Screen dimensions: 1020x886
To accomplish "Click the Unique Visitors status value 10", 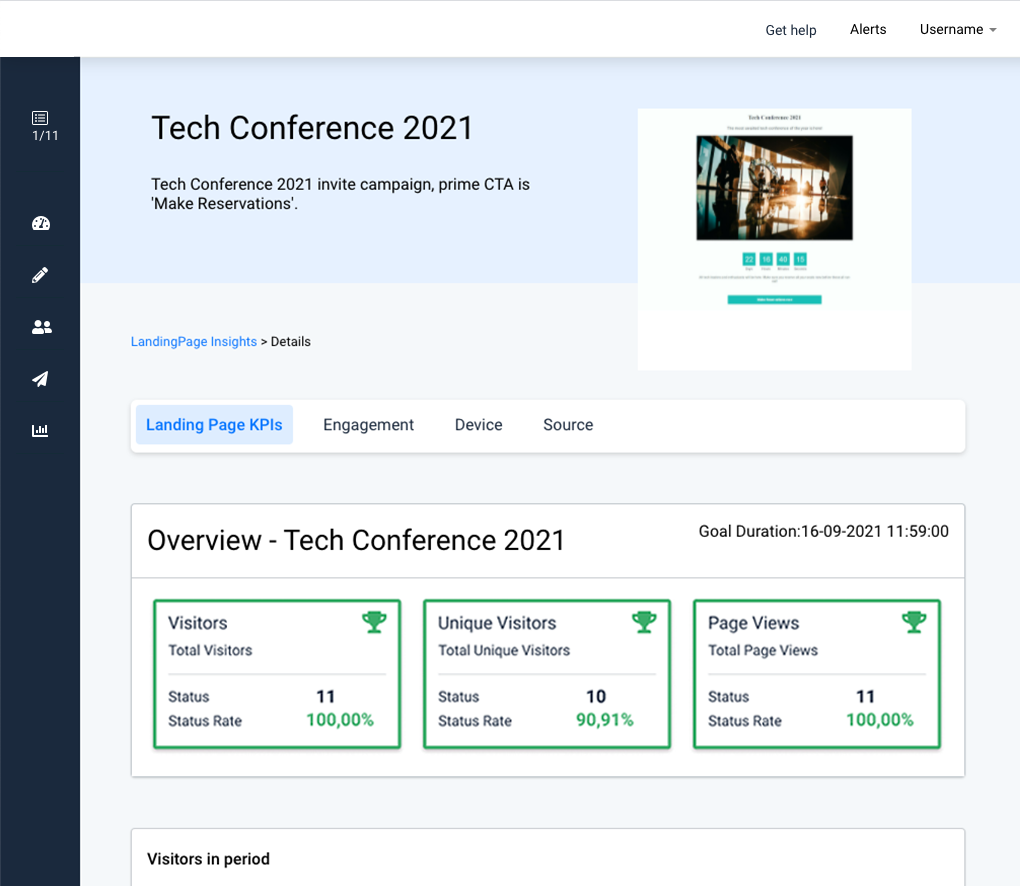I will (596, 696).
